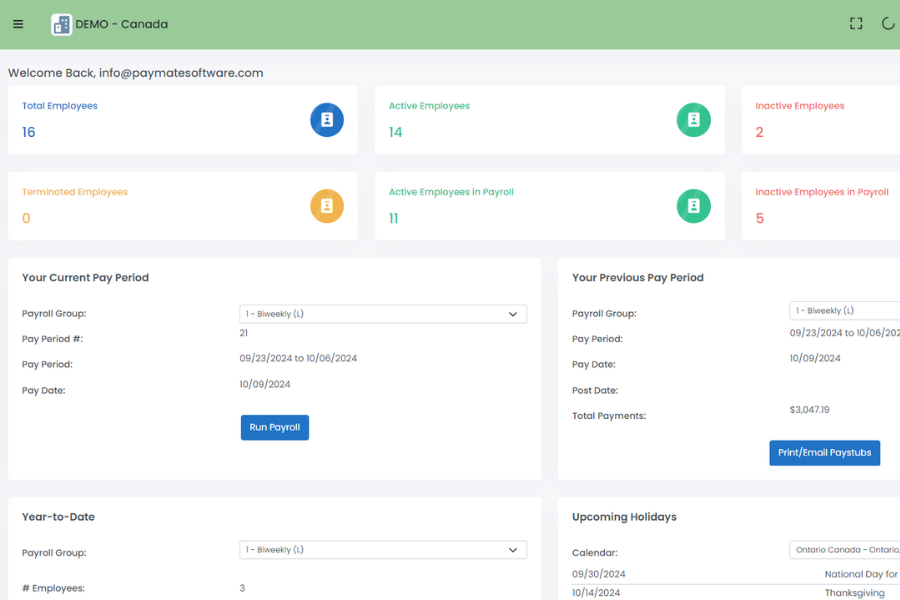This screenshot has width=900, height=600.
Task: Expand Current Pay Period payroll group dropdown
Action: point(383,314)
